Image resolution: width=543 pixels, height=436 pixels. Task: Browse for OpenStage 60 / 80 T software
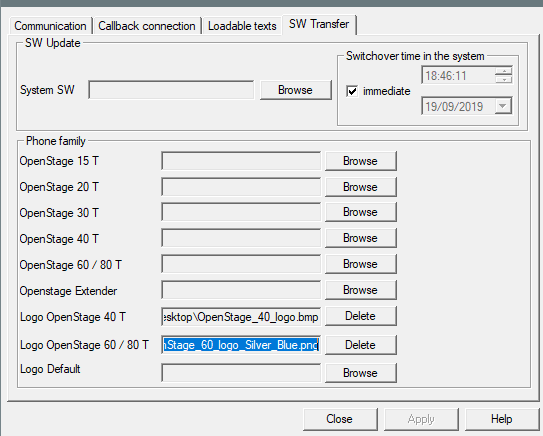tap(360, 264)
